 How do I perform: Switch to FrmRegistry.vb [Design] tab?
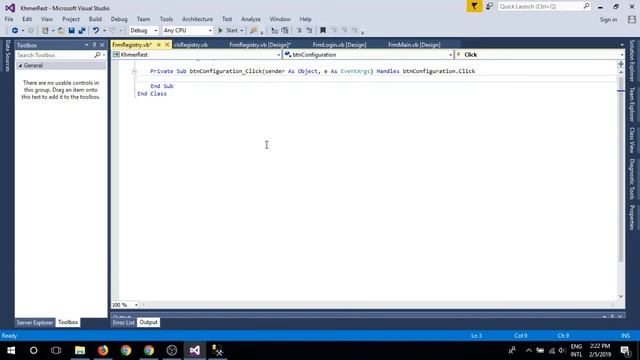(x=260, y=45)
